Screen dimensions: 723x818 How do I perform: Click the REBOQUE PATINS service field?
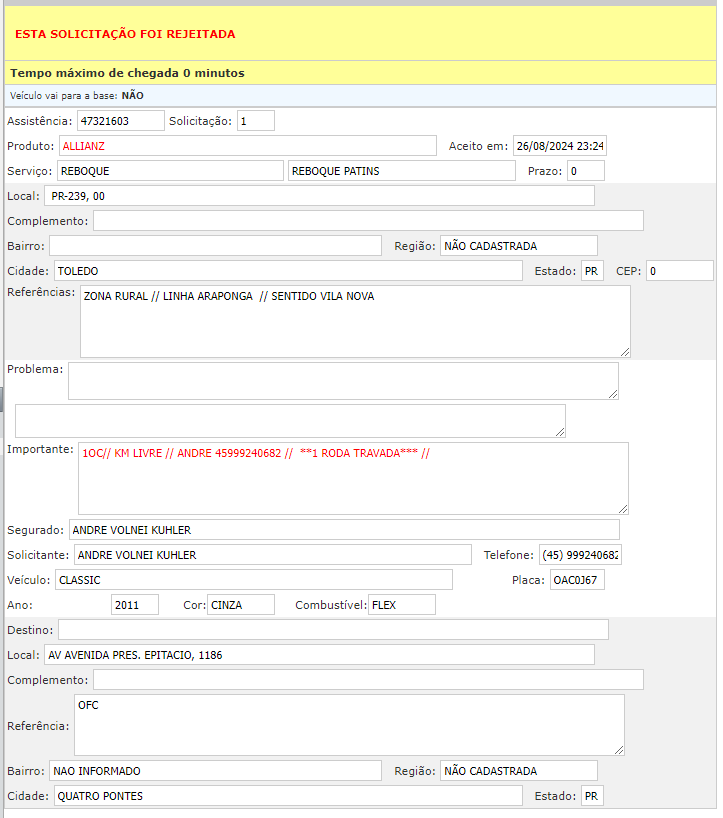403,171
